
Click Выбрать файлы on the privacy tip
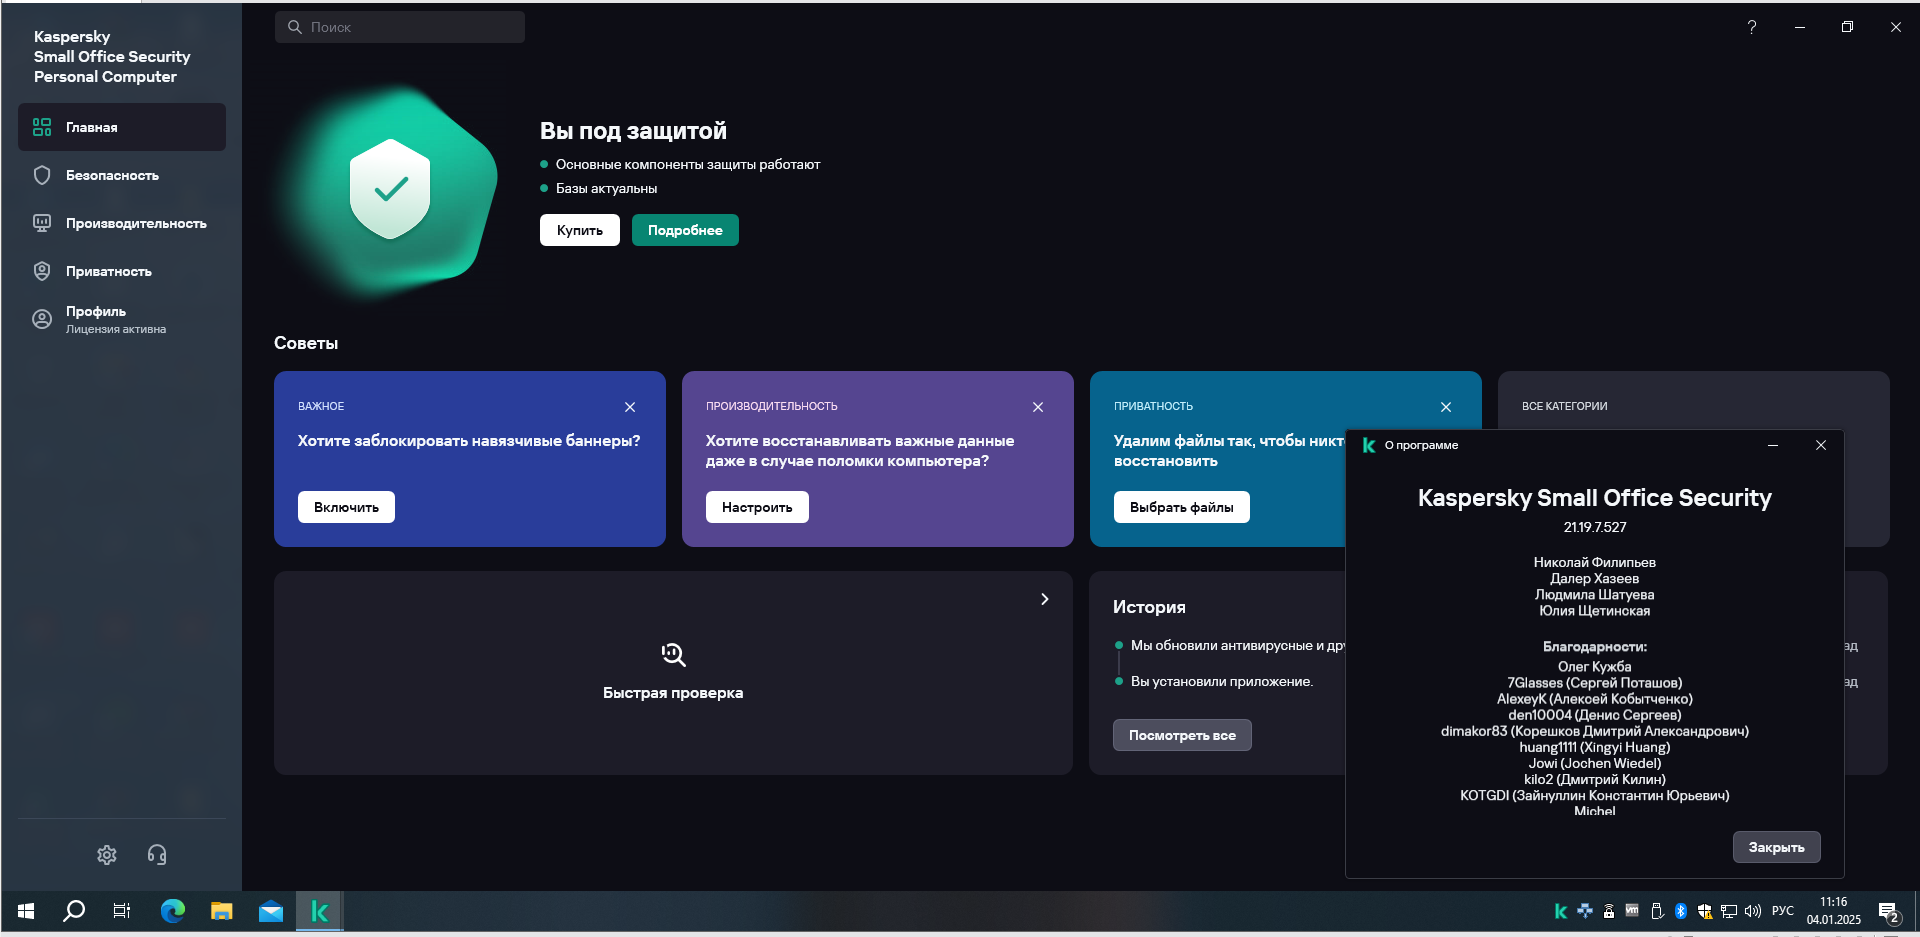click(1182, 507)
